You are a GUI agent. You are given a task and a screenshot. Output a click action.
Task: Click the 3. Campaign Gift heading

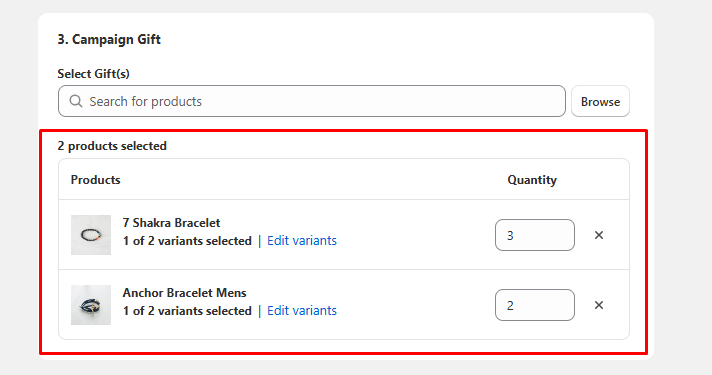109,39
